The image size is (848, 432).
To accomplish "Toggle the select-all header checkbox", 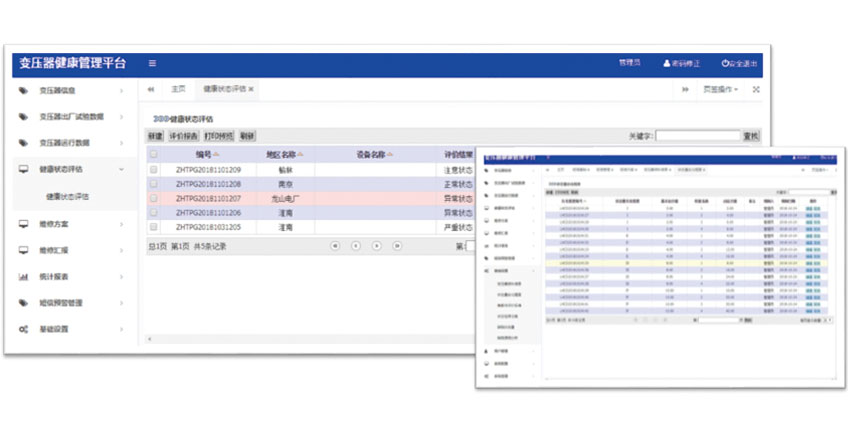I will coord(153,155).
